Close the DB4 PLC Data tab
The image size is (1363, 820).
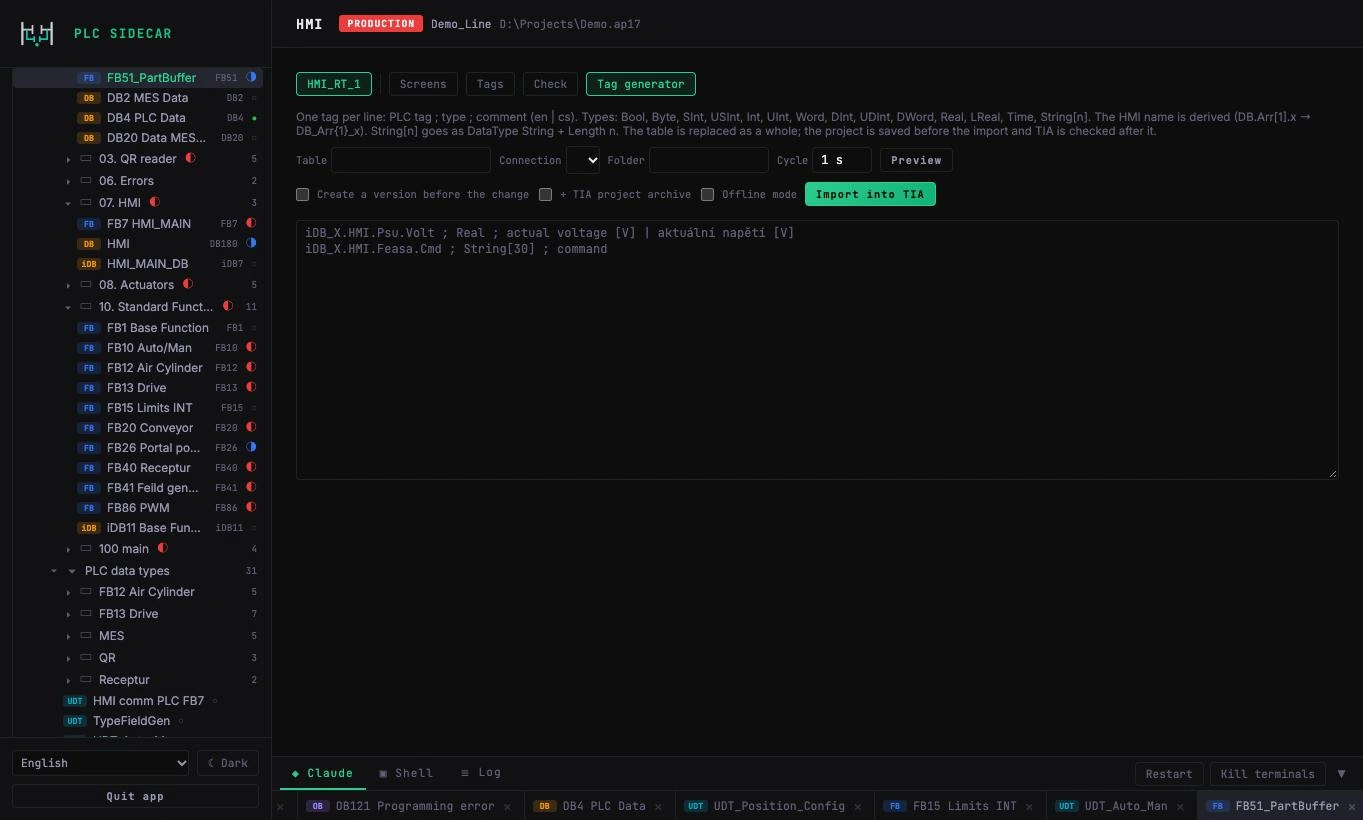[660, 806]
